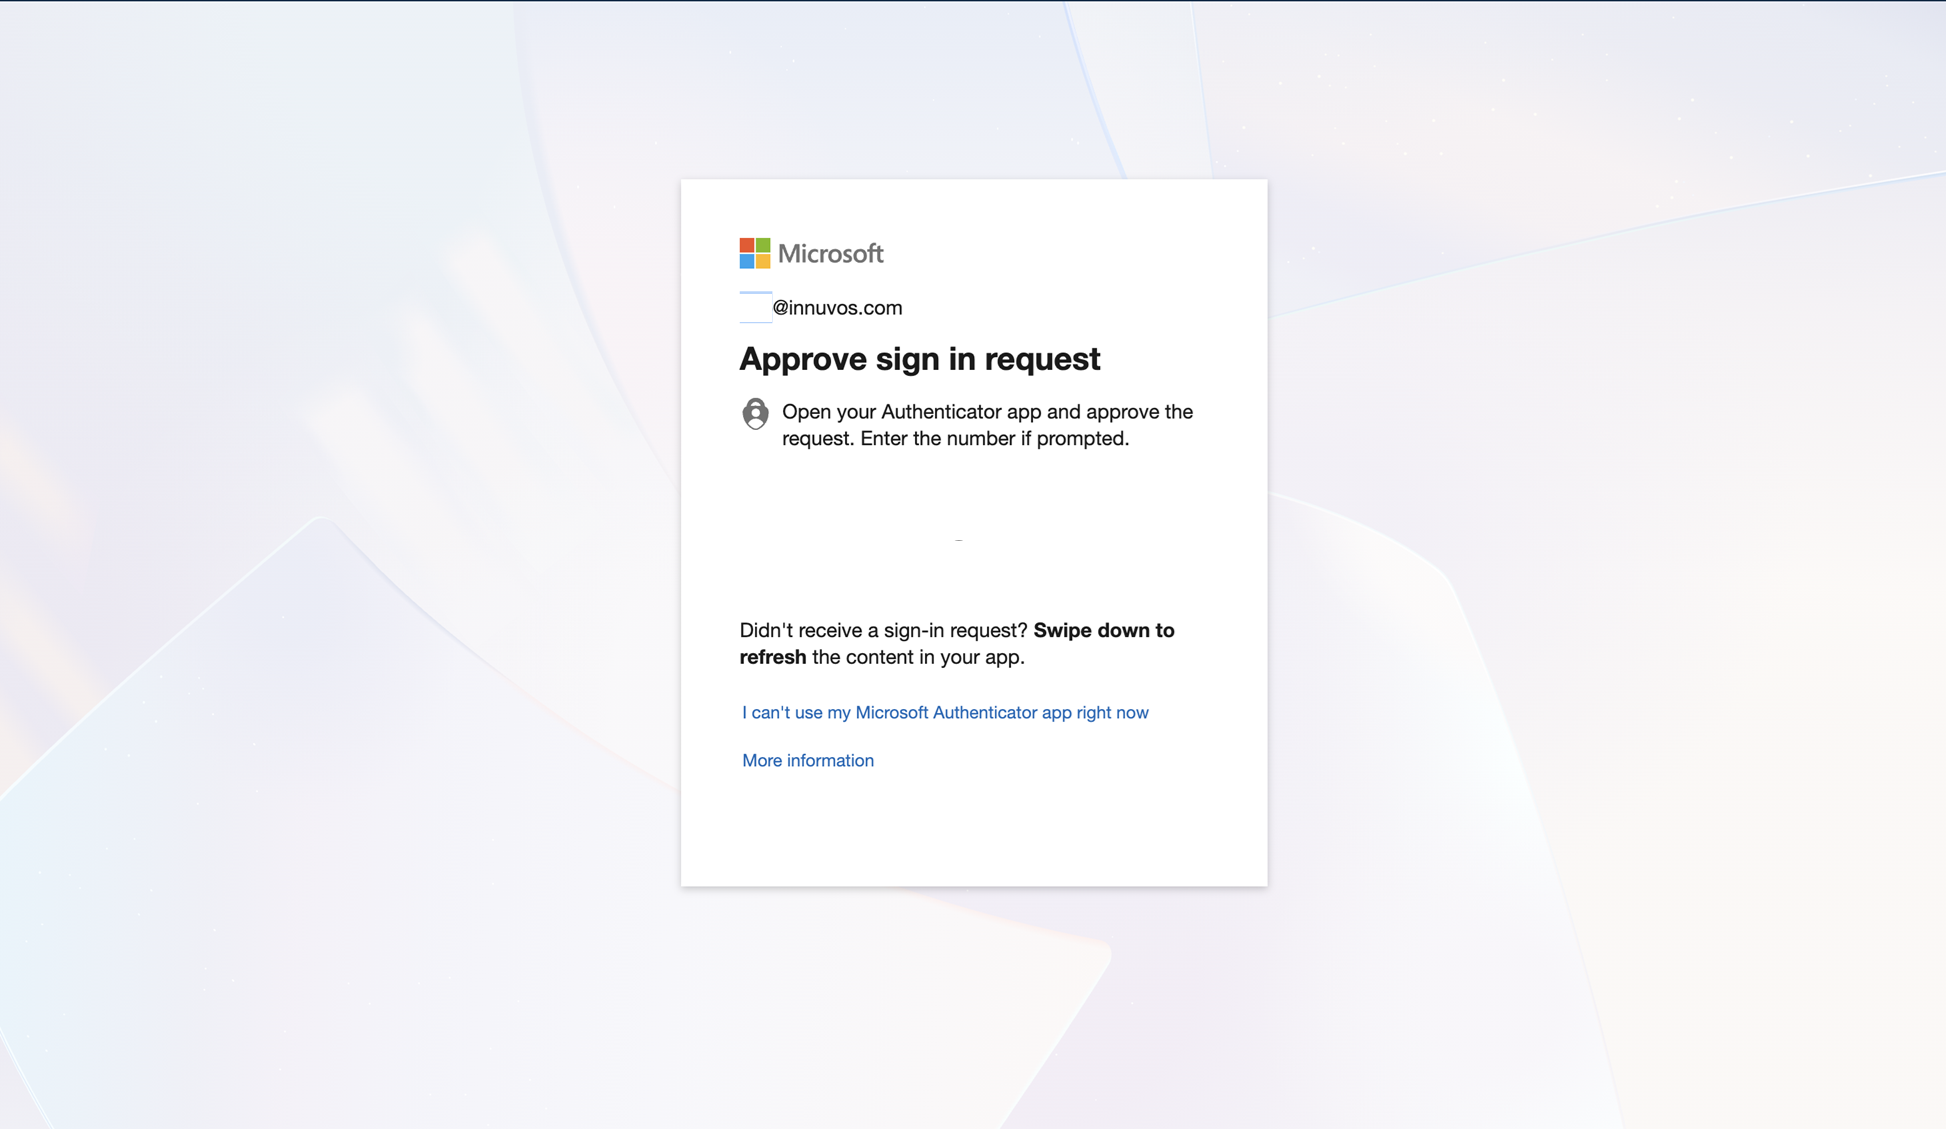Click the blue square of Microsoft logo
Screen dimensions: 1946x1135
click(747, 261)
